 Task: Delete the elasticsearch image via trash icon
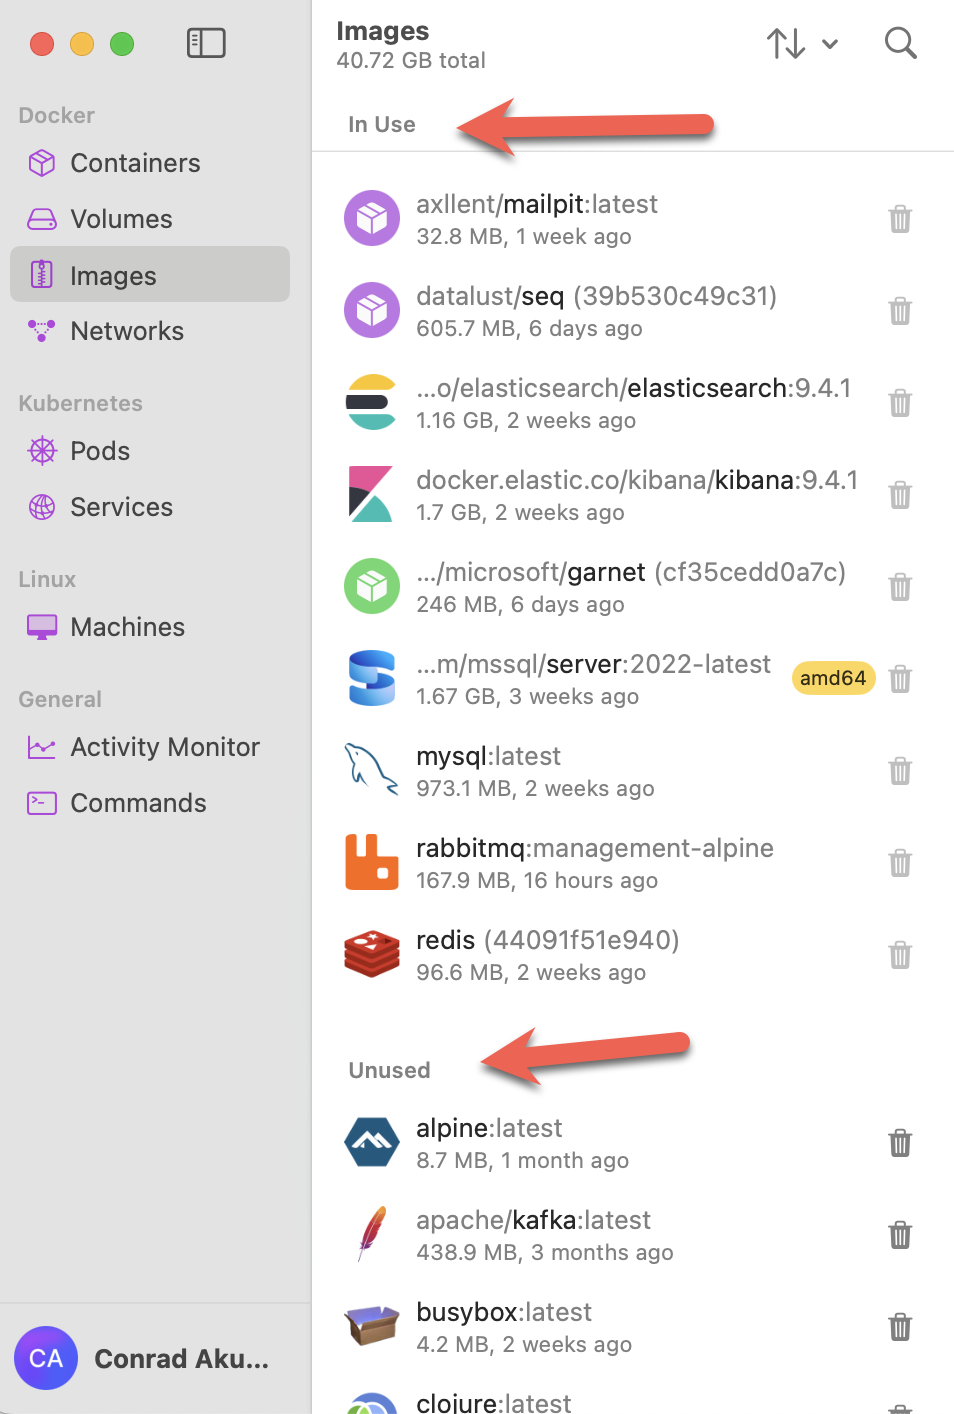(x=900, y=403)
